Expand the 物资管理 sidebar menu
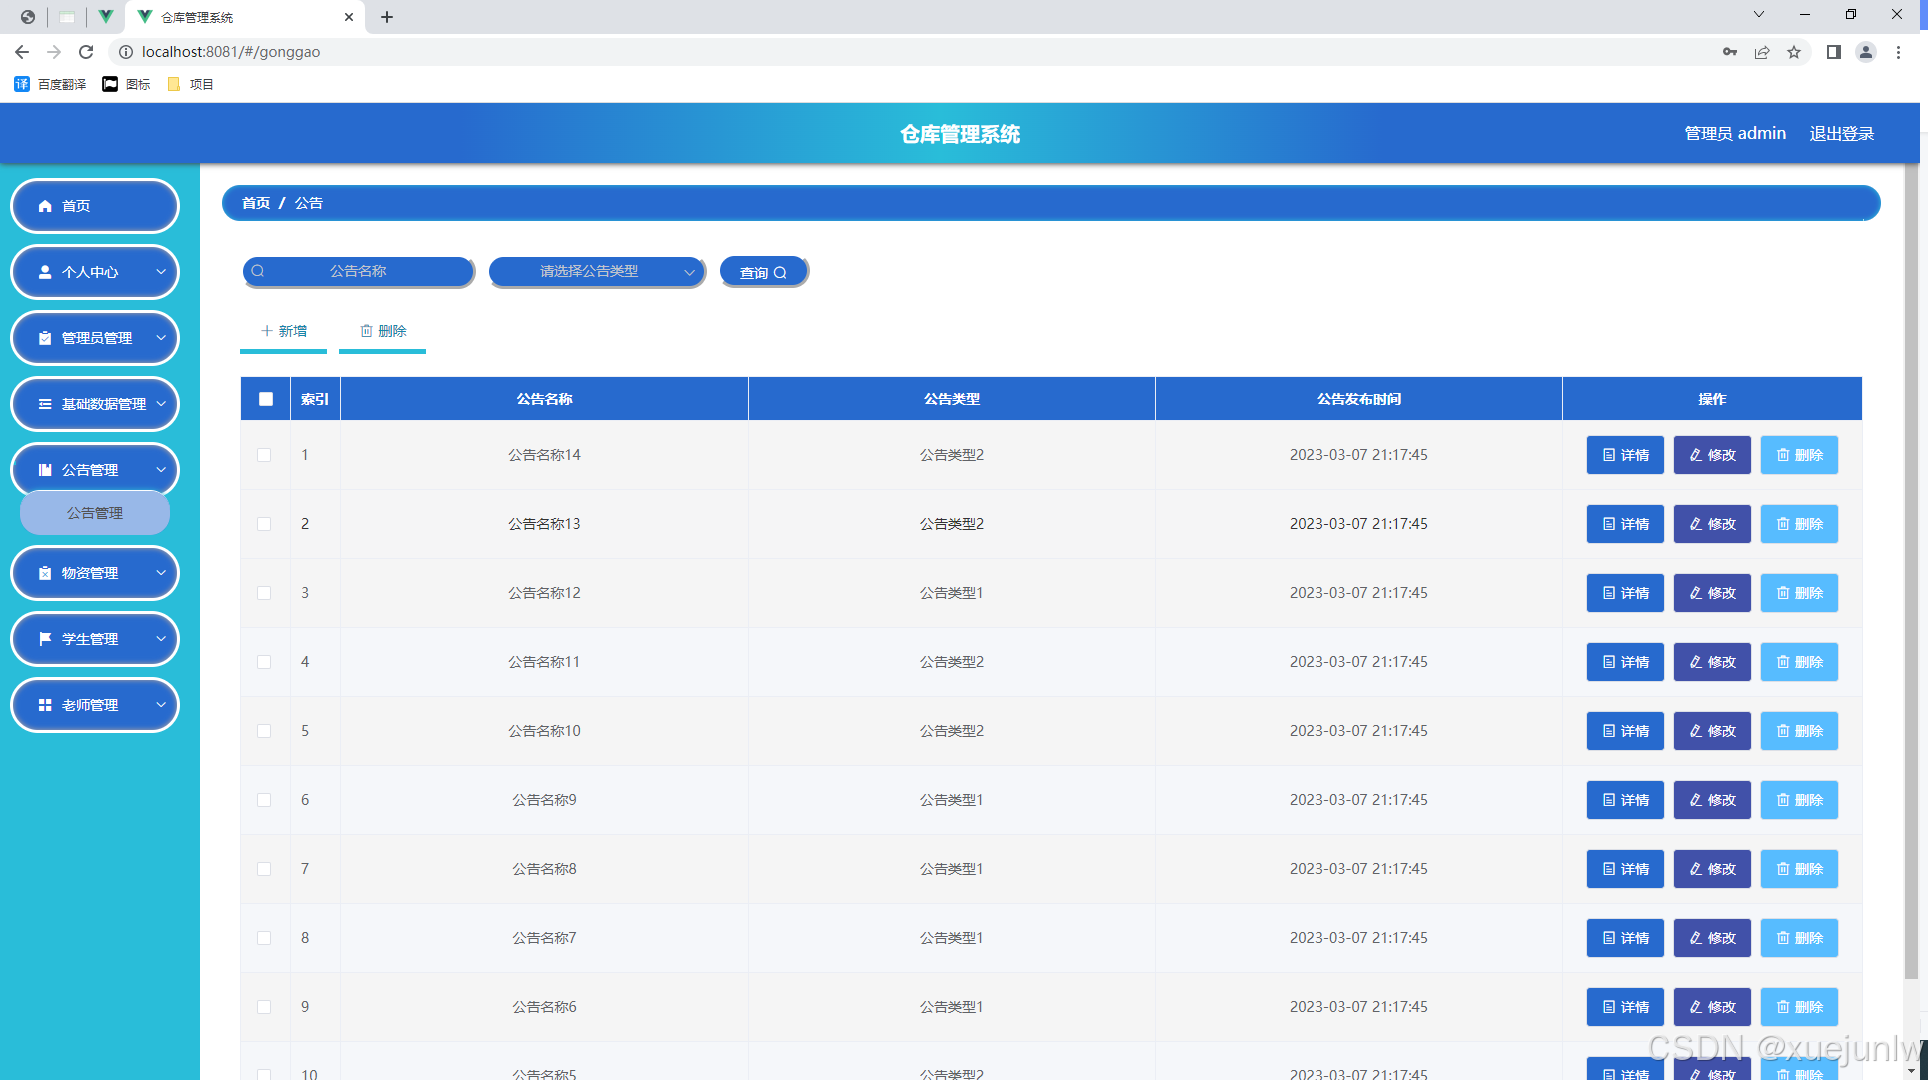 [x=95, y=573]
